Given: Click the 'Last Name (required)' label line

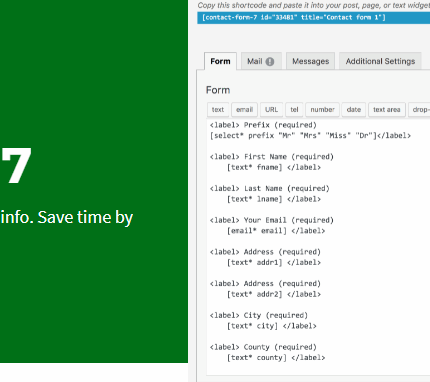Looking at the screenshot, I should coord(270,188).
